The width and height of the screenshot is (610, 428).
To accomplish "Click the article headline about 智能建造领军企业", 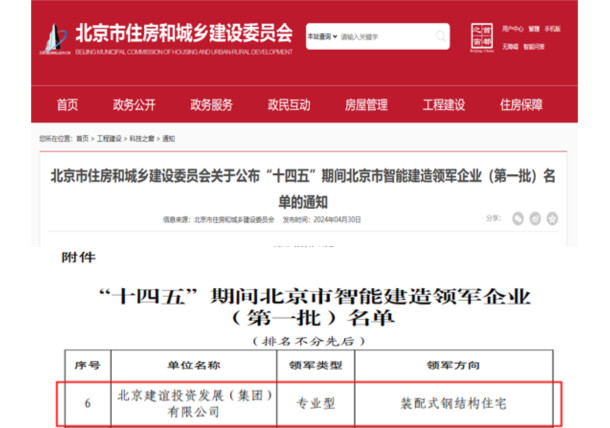I will tap(303, 189).
